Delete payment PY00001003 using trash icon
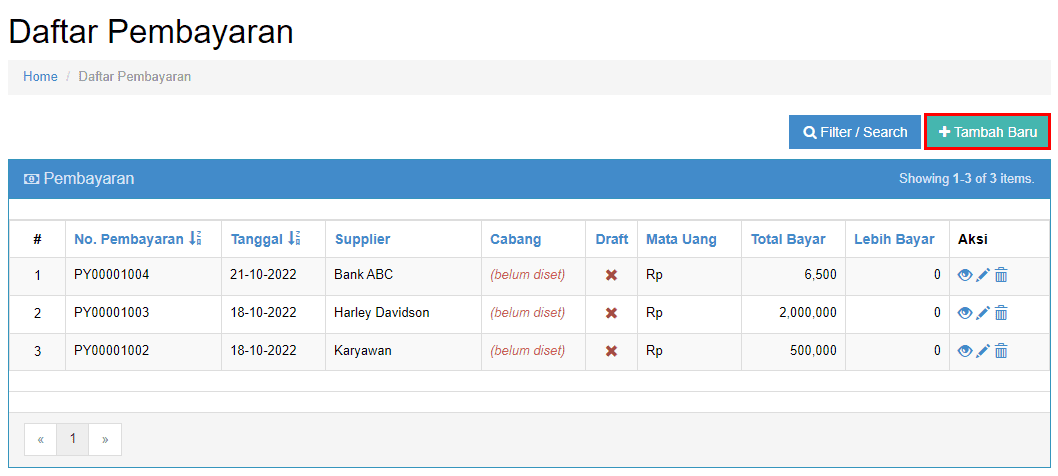This screenshot has height=476, width=1058. [x=1001, y=313]
